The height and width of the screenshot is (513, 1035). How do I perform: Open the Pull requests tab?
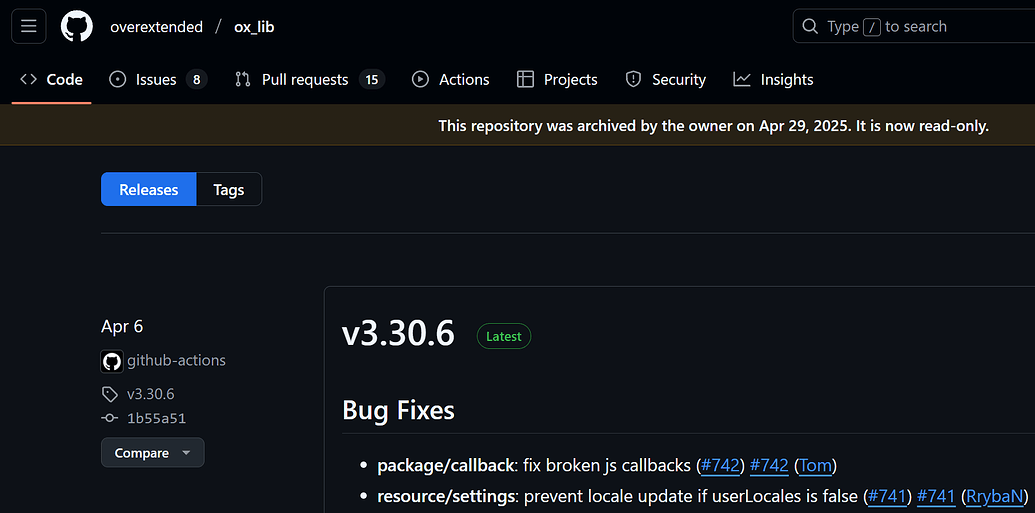[310, 80]
